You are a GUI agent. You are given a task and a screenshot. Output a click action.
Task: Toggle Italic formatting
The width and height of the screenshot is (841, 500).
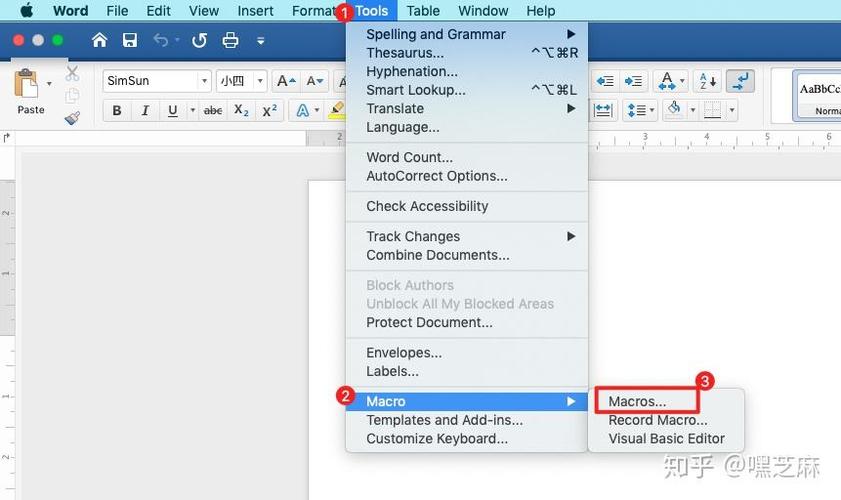(145, 111)
